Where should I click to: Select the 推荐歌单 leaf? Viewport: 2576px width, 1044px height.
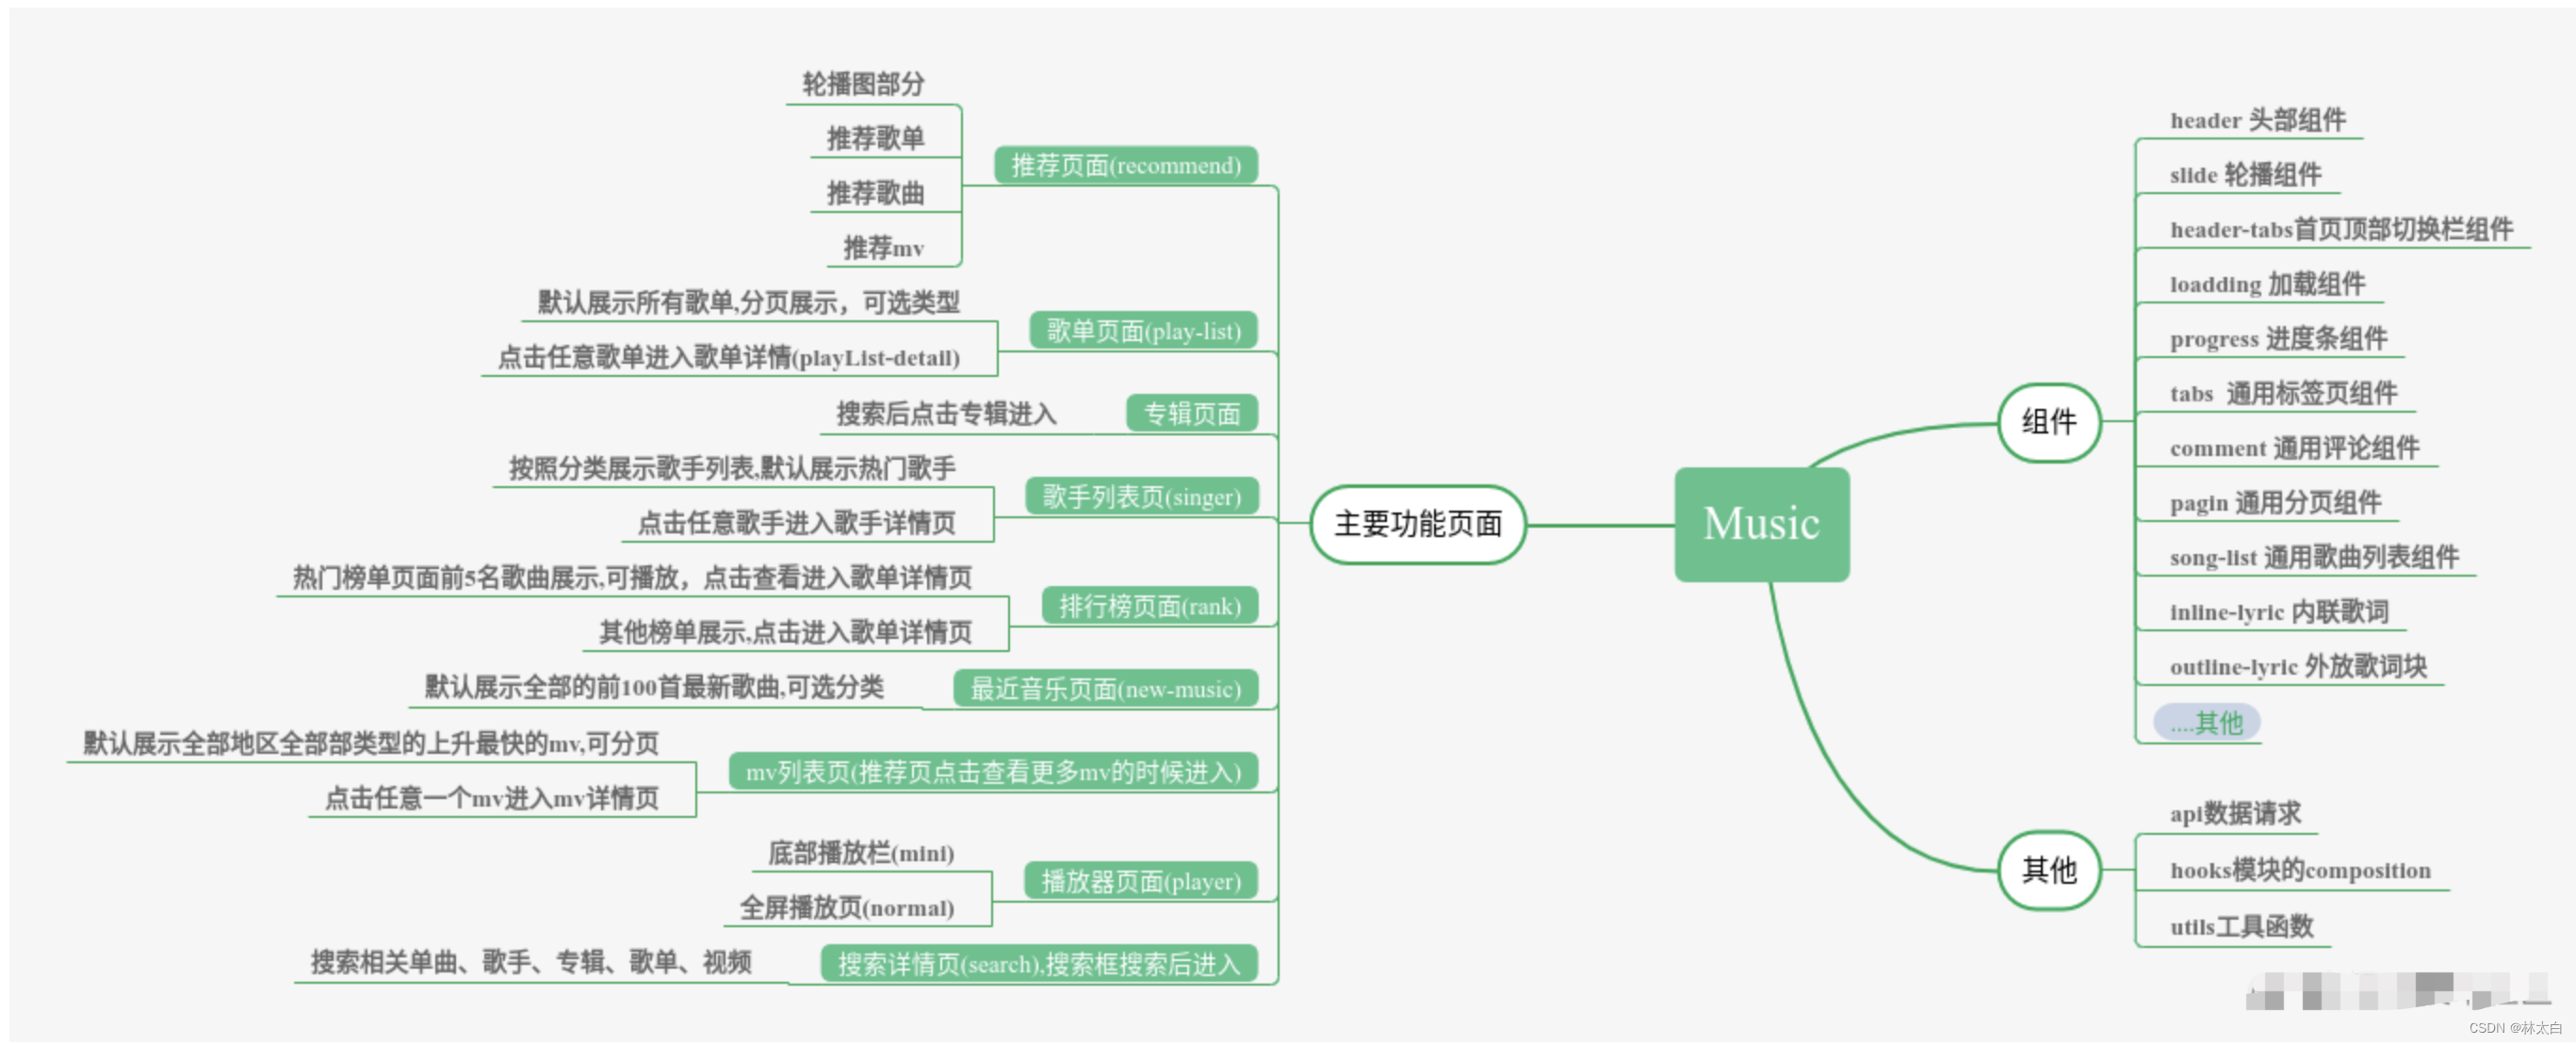click(875, 138)
